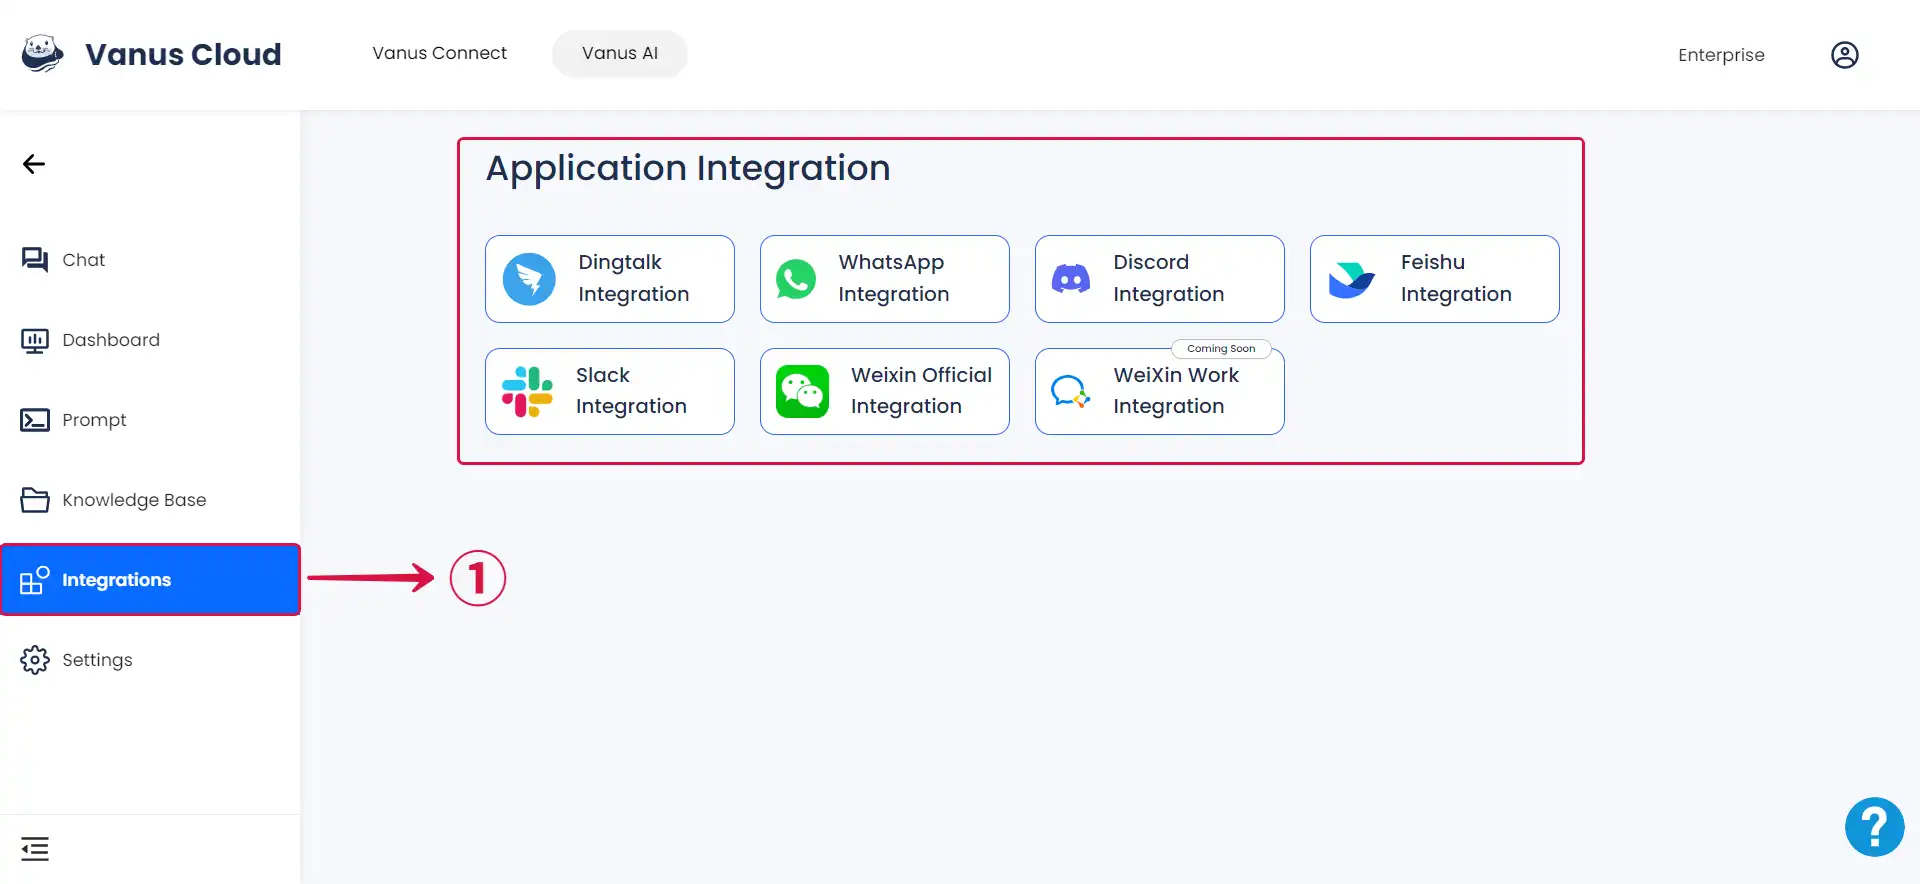
Task: Open the Slack Integration card
Action: coord(610,391)
